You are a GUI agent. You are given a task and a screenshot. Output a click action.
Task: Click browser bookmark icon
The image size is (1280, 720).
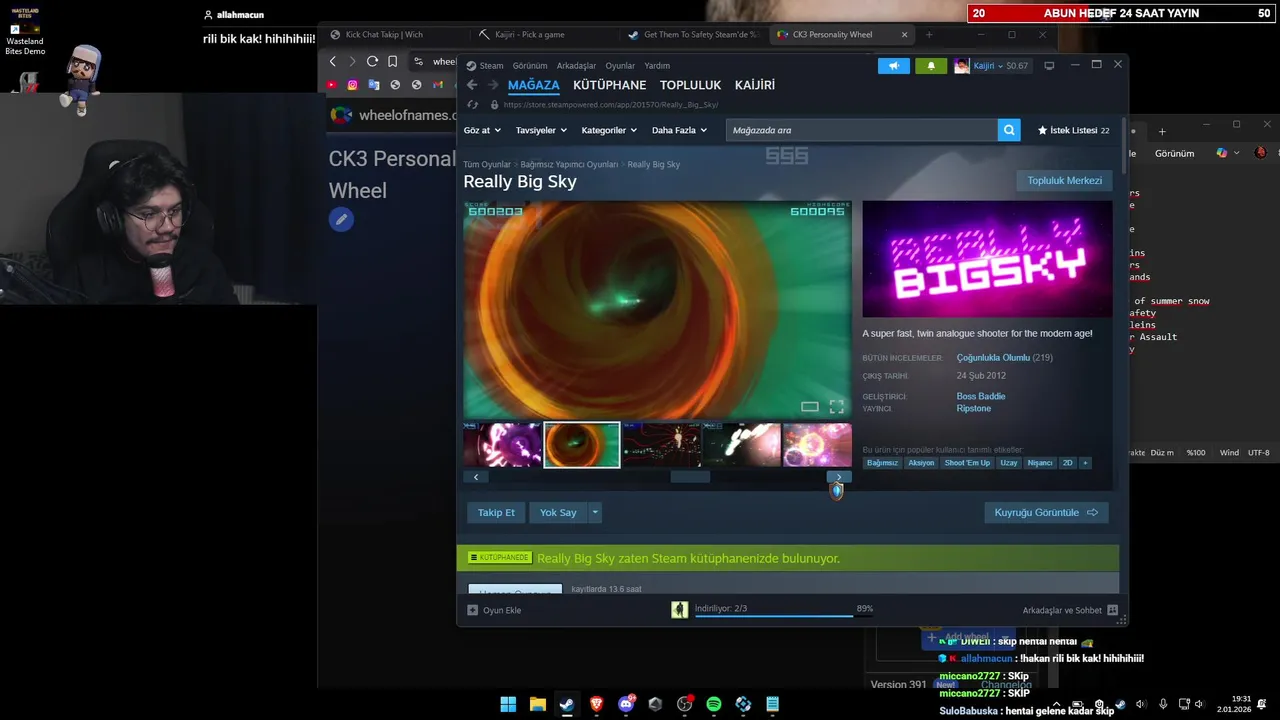click(x=392, y=61)
